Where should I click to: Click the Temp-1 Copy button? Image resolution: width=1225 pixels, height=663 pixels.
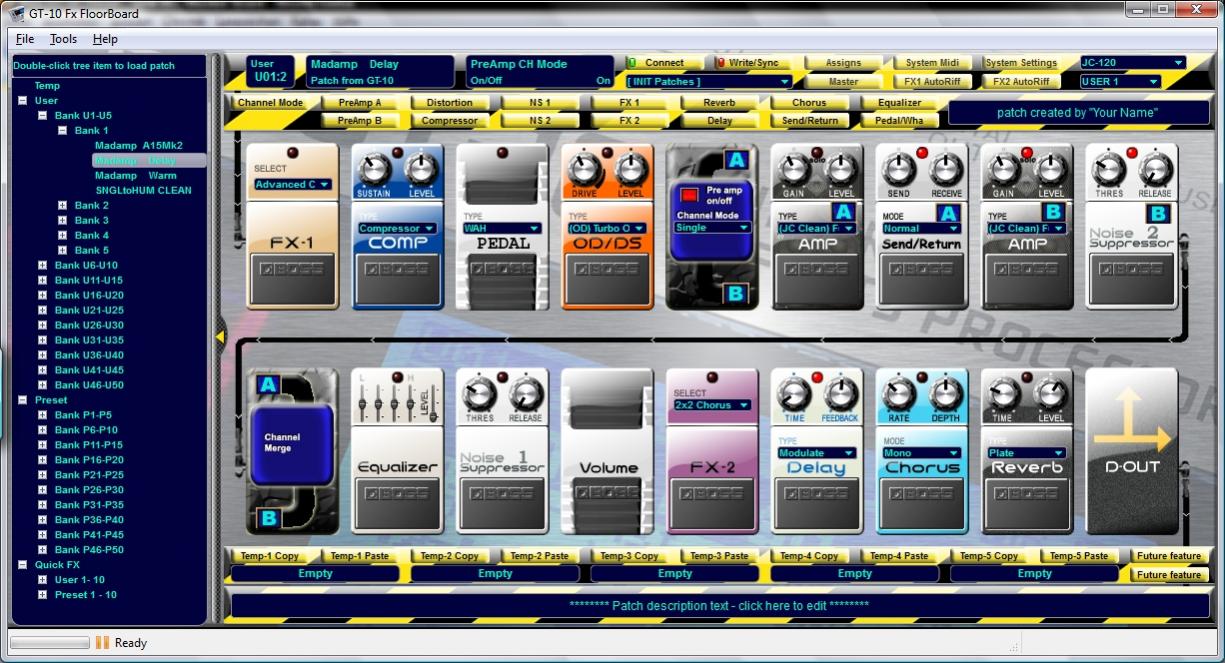pos(273,556)
